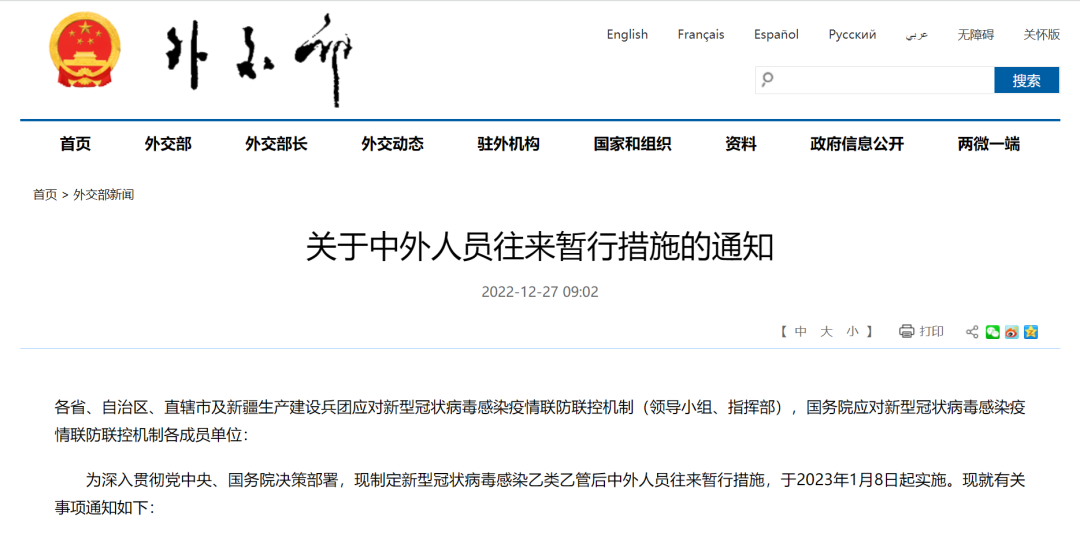The image size is (1080, 540).
Task: Set font size to 小 (small)
Action: (851, 332)
